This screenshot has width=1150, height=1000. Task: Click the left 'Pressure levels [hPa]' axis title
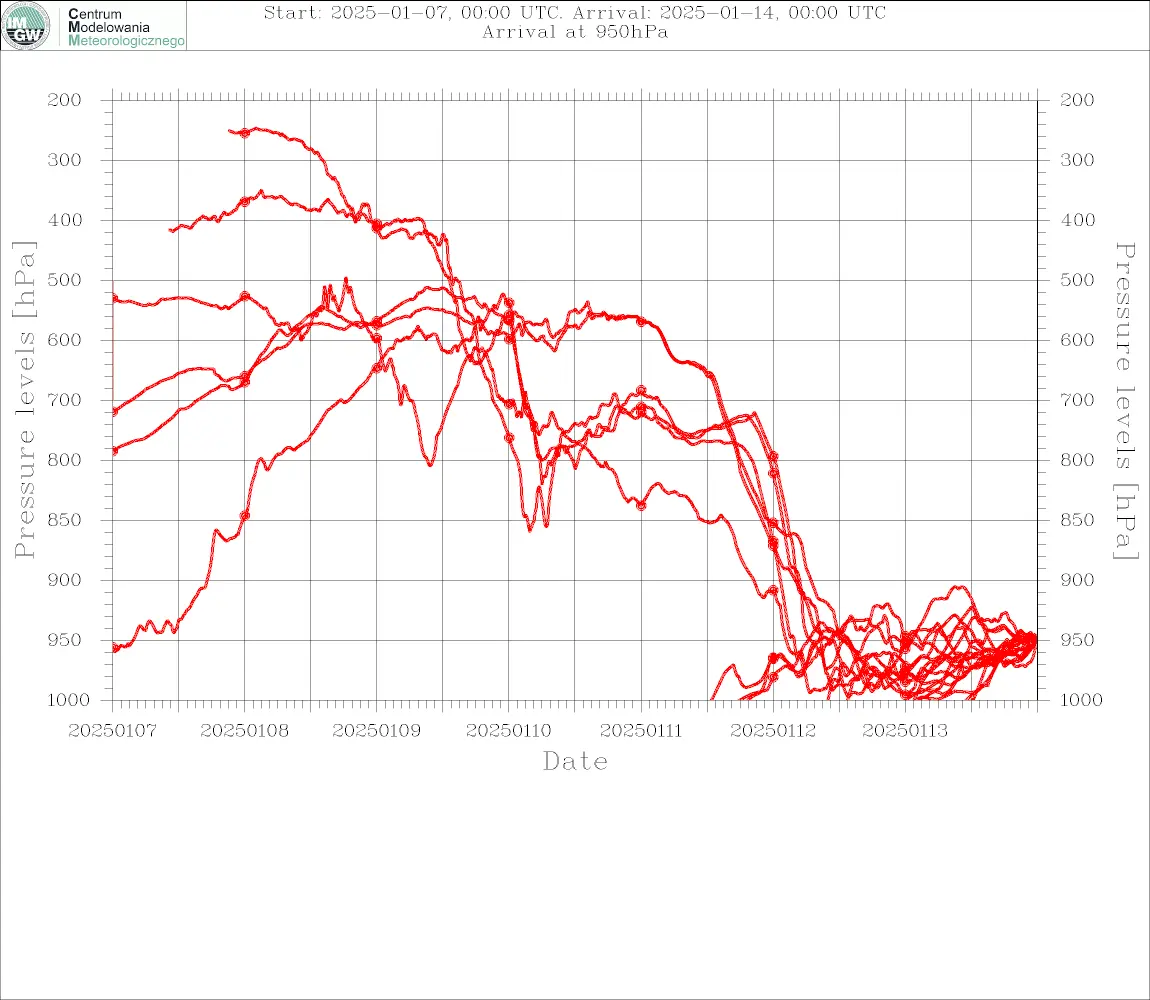24,400
